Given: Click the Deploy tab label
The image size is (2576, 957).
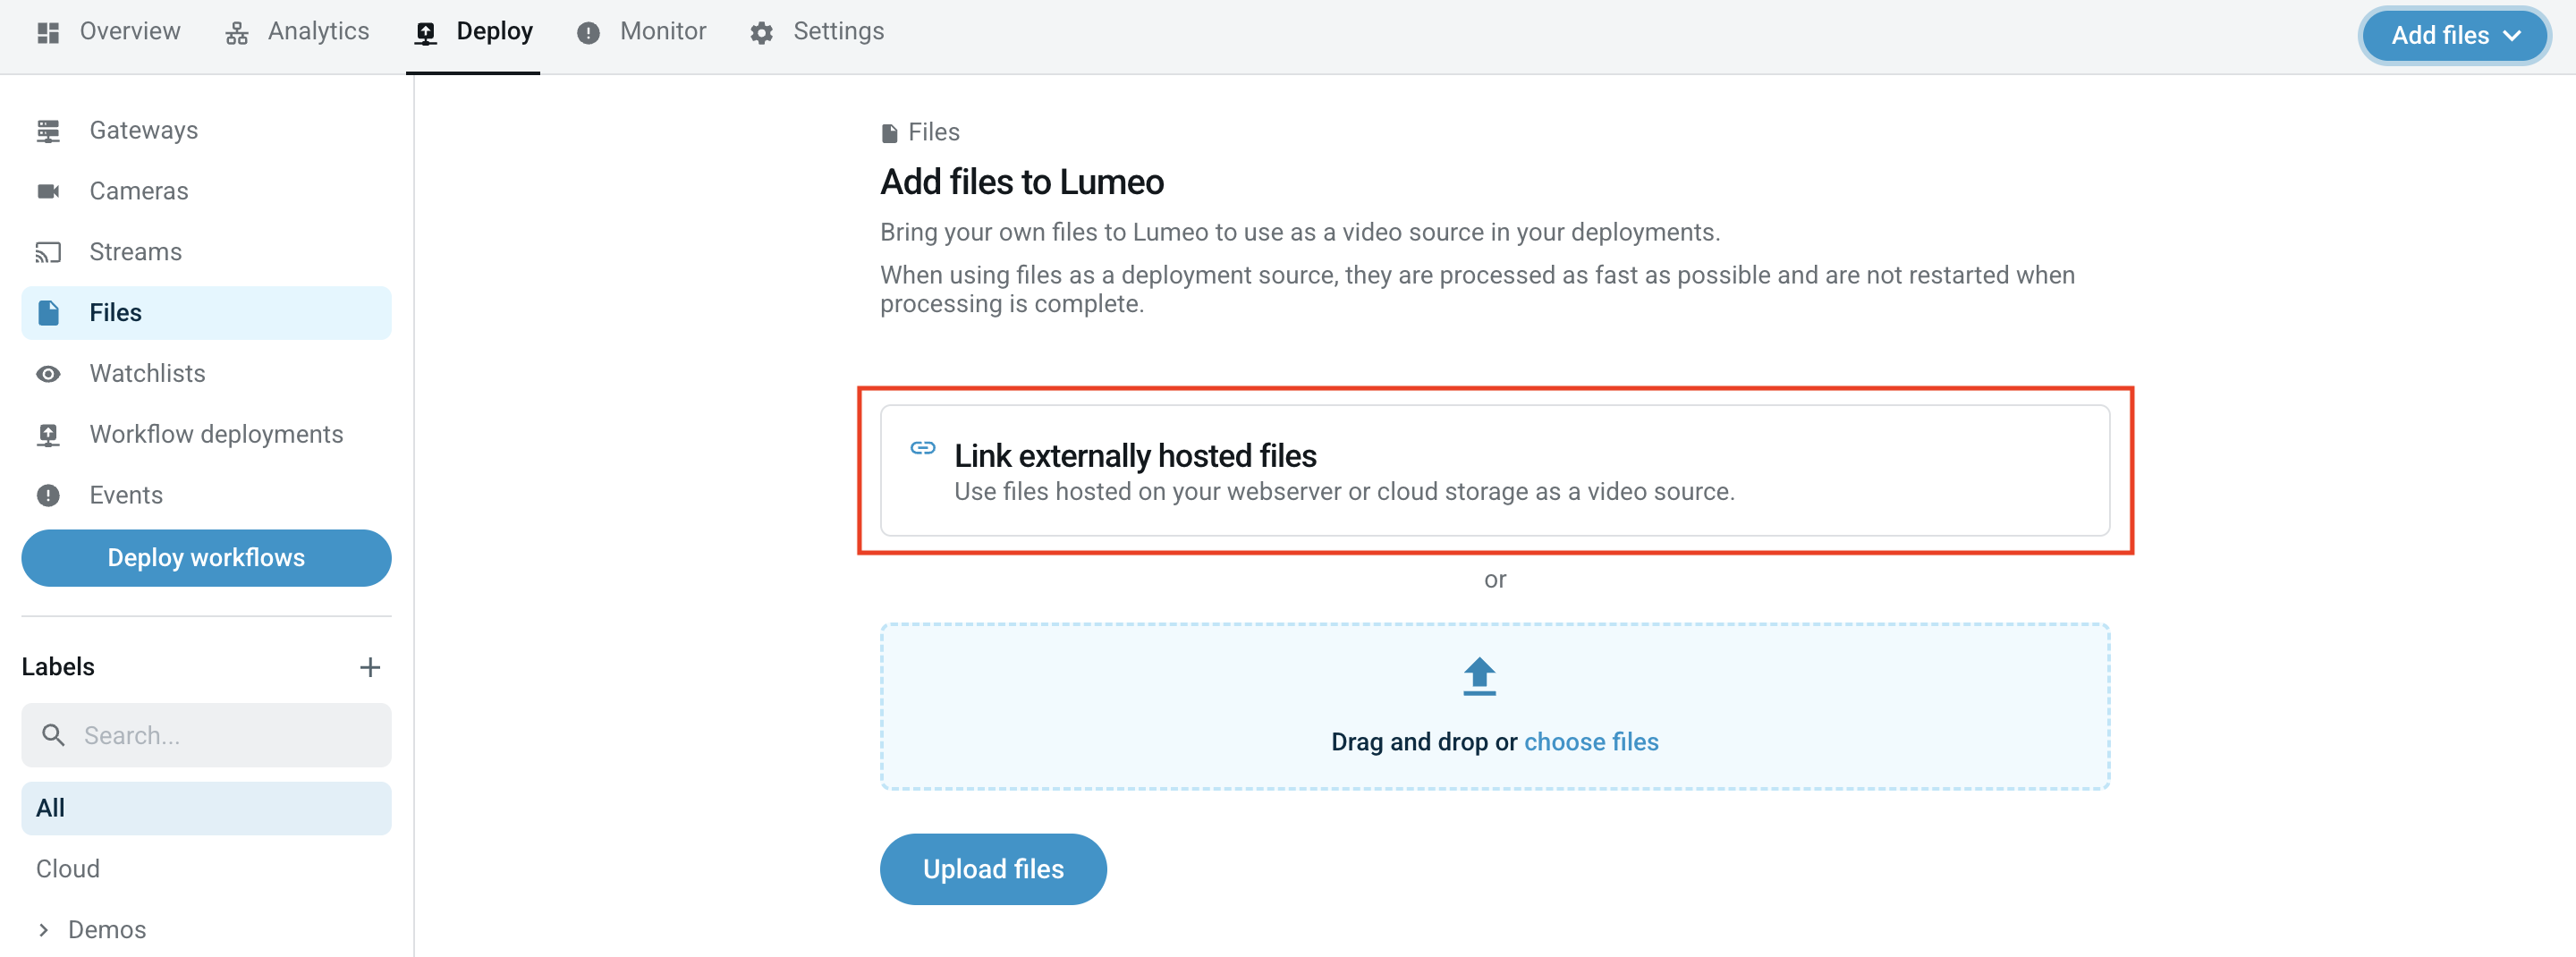Looking at the screenshot, I should point(494,32).
